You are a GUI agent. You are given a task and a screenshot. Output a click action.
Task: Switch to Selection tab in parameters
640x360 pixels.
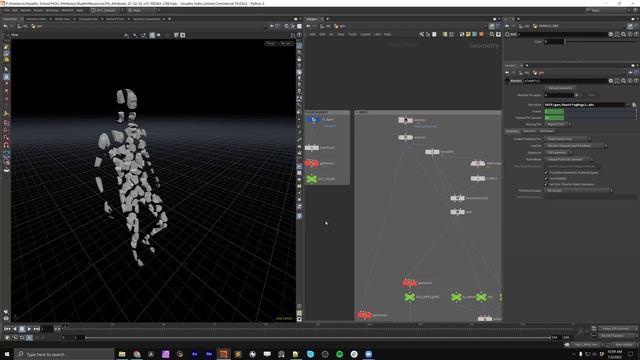point(529,131)
